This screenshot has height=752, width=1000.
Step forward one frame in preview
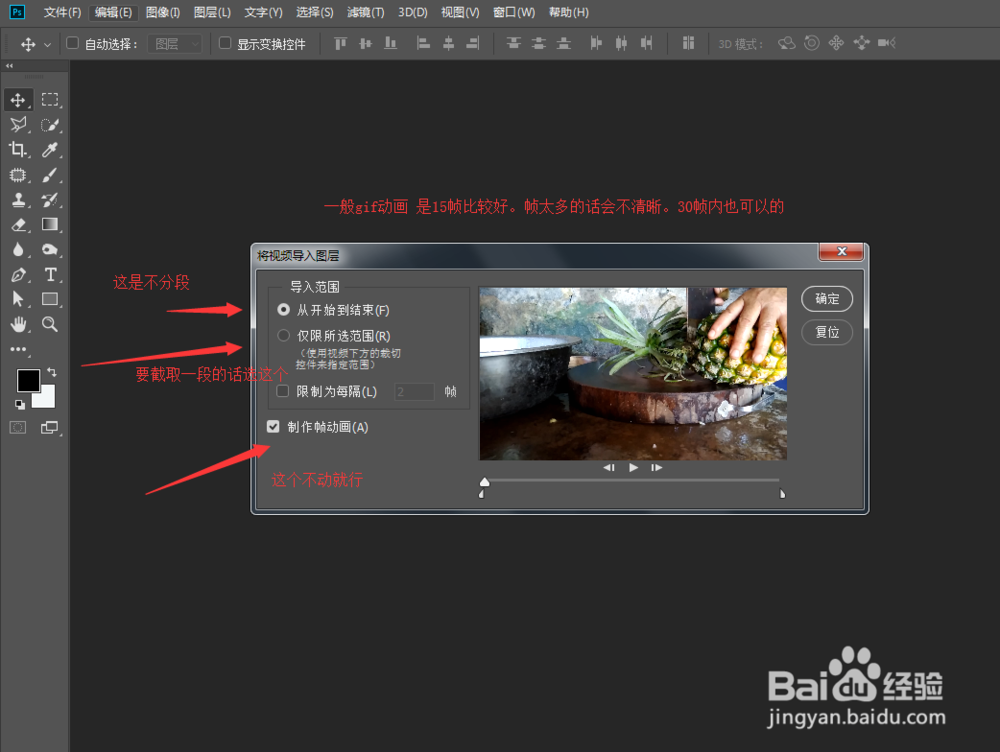pyautogui.click(x=656, y=468)
